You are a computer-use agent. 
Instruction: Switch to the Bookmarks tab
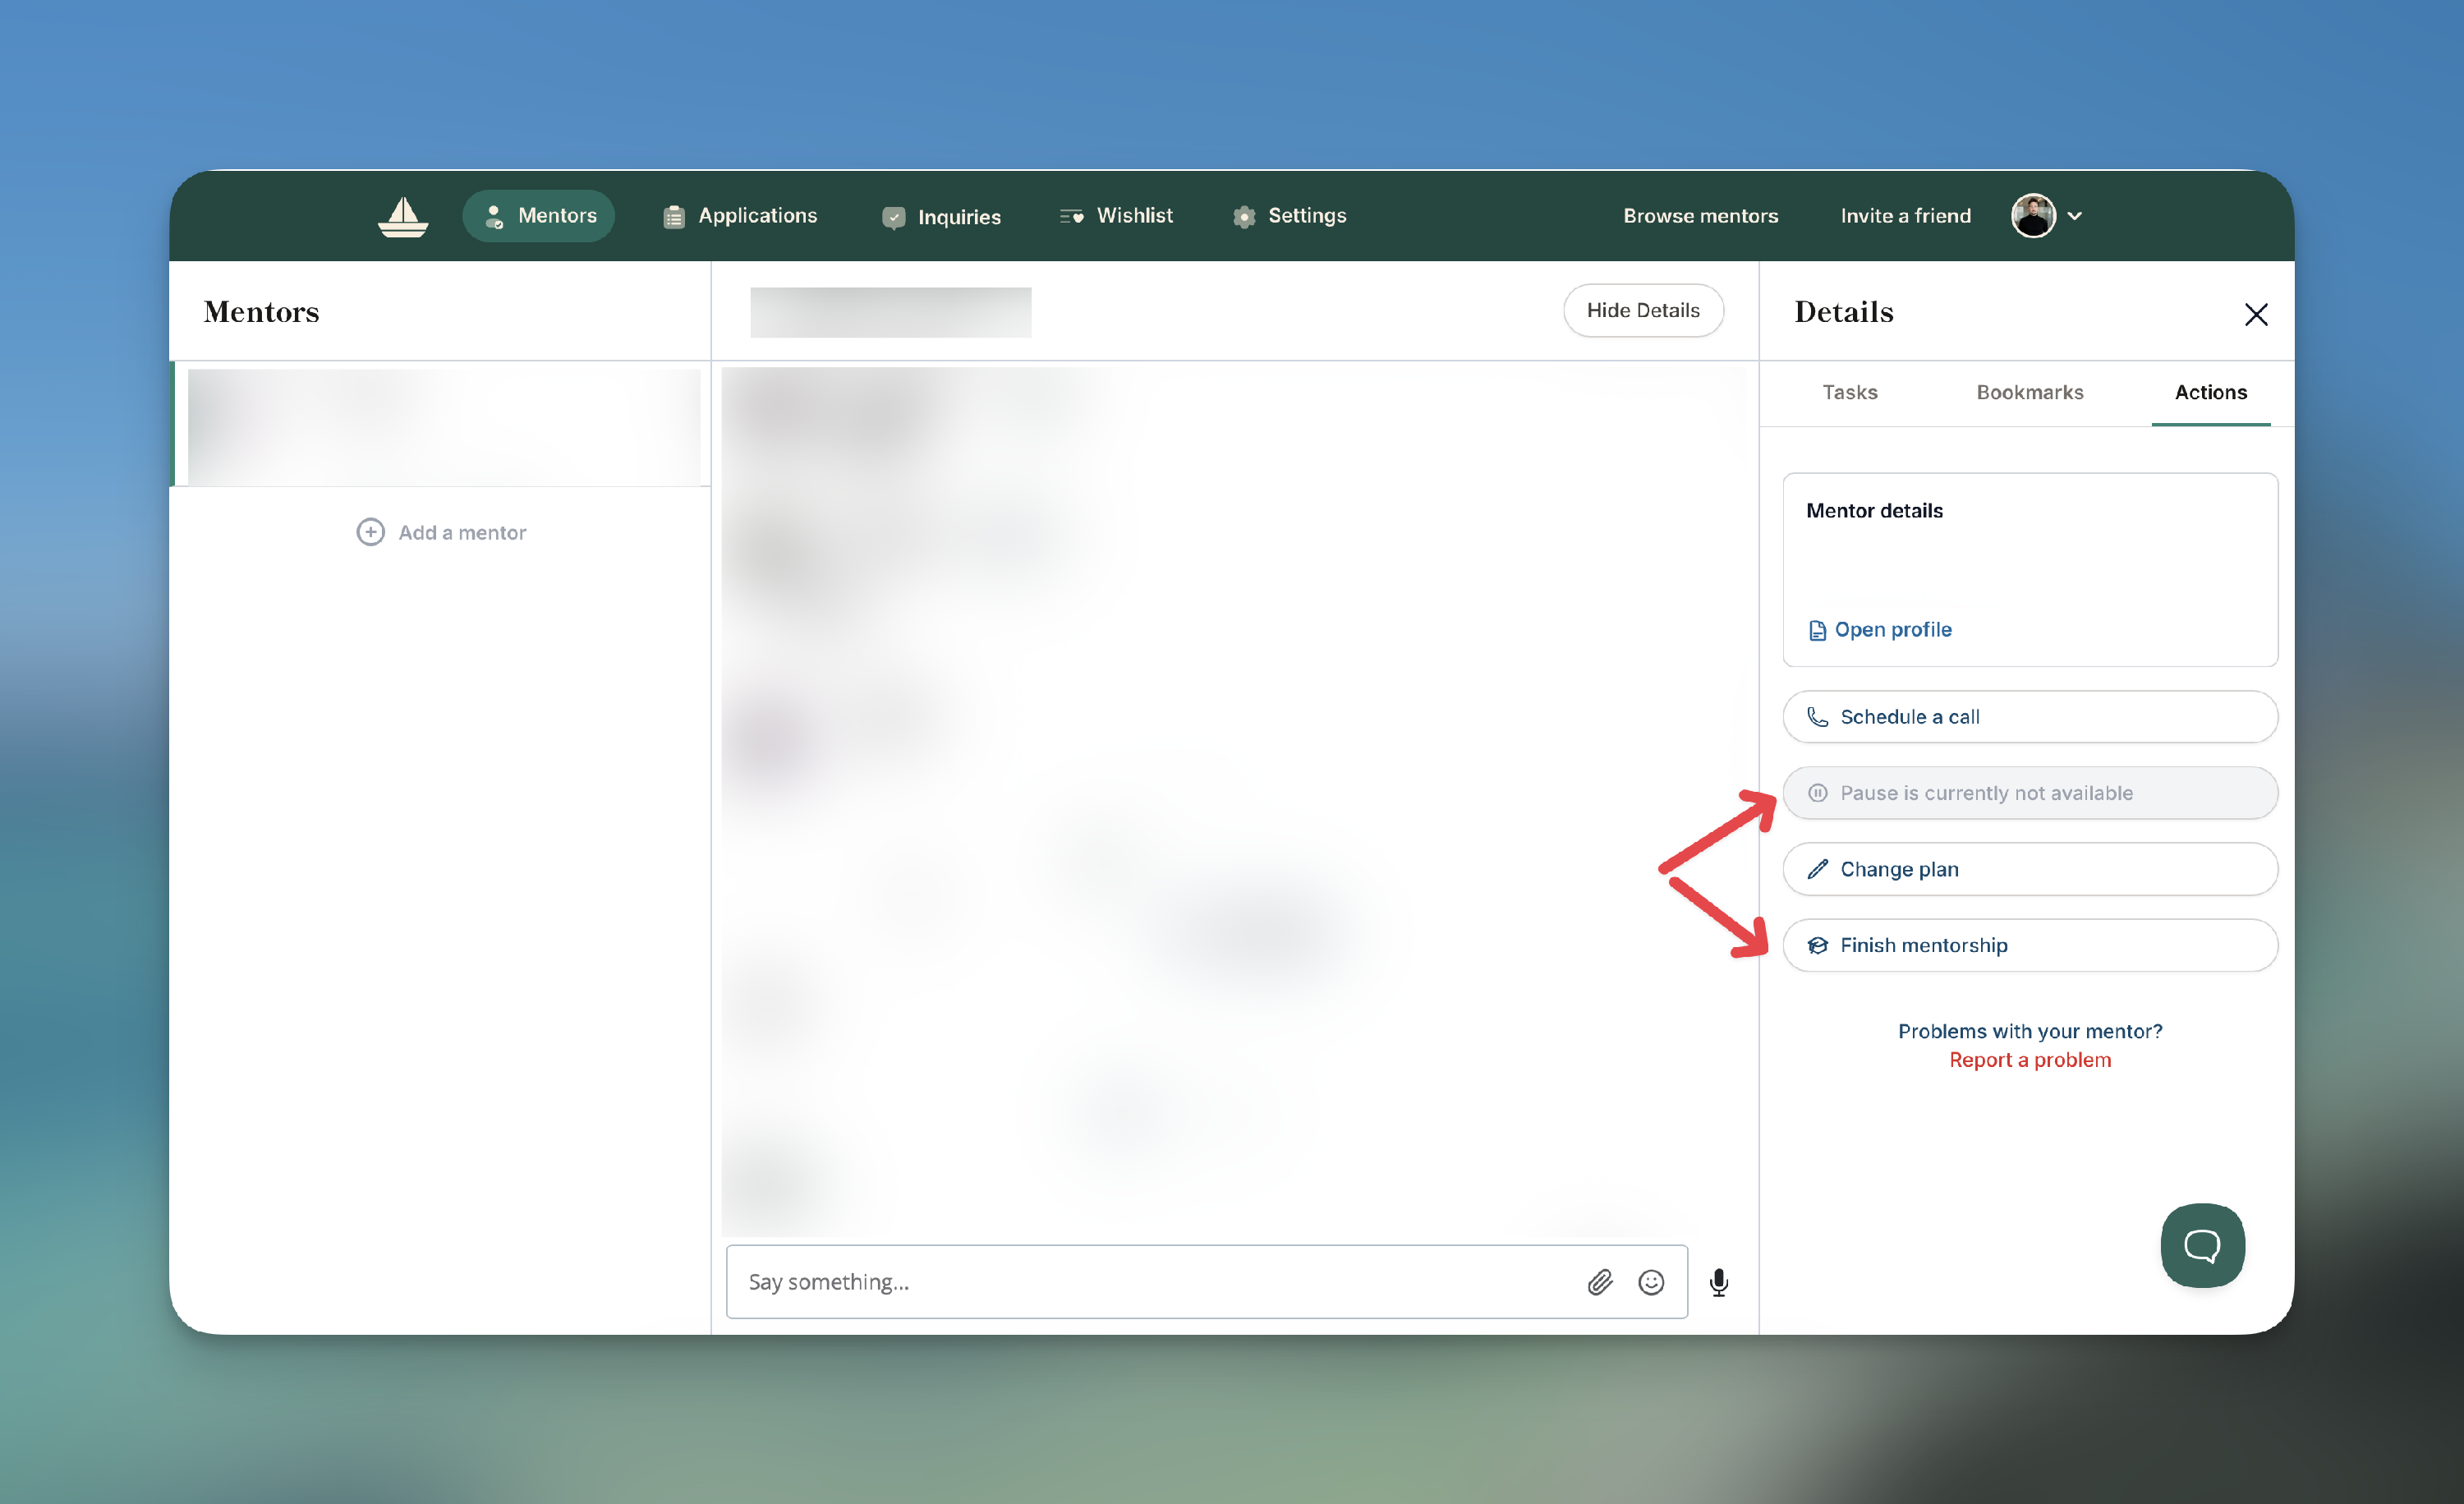pyautogui.click(x=2029, y=392)
